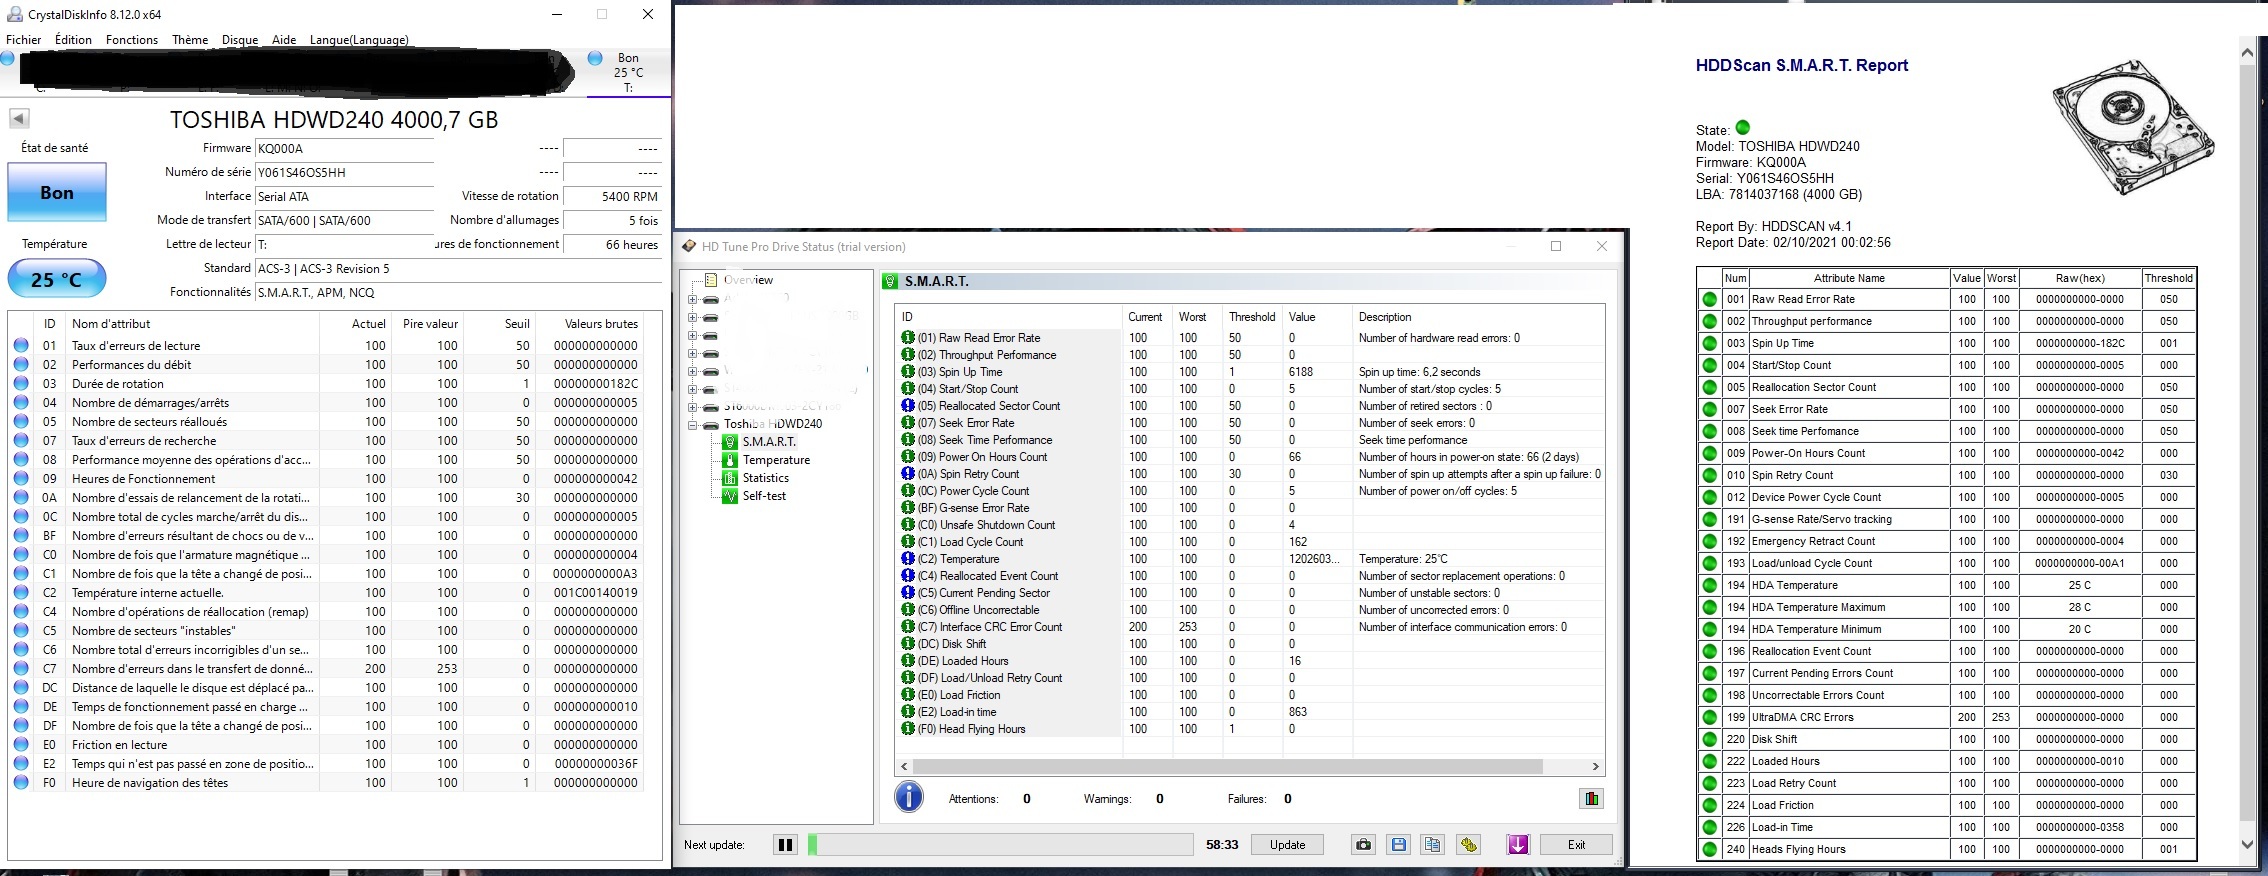Select the Self-test tree item
2268x876 pixels.
(x=764, y=496)
